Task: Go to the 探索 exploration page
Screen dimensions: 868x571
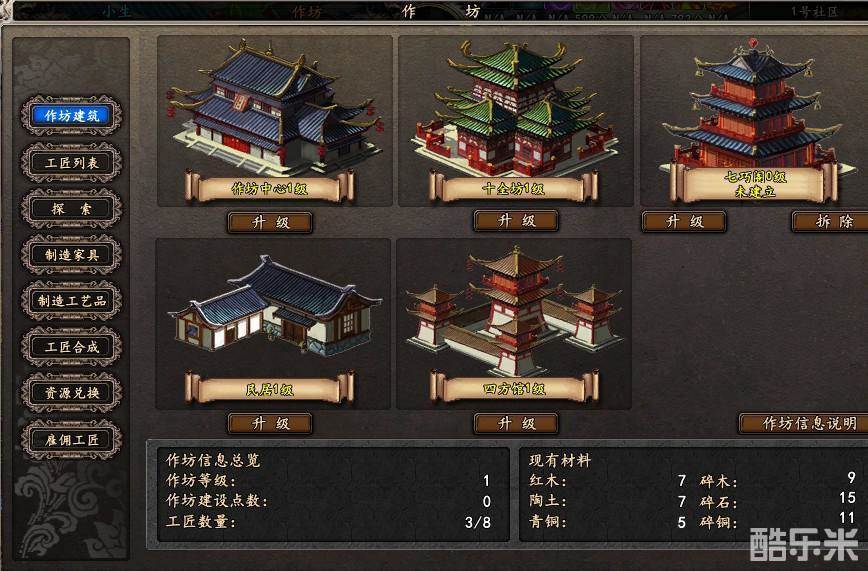Action: tap(71, 209)
